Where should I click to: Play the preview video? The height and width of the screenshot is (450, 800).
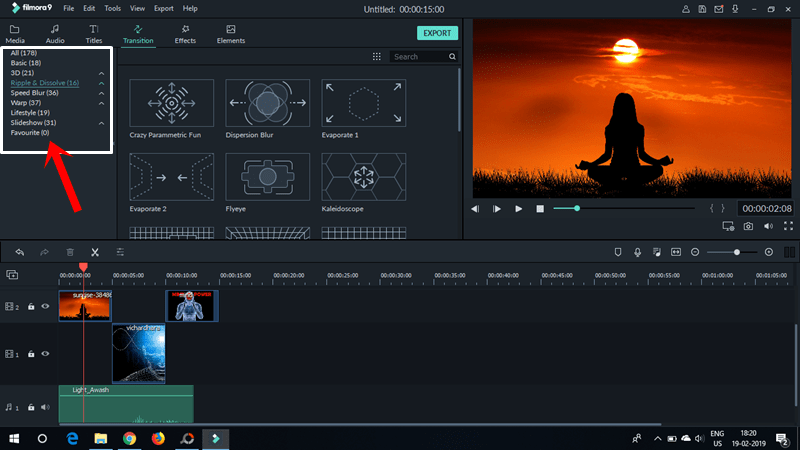coord(518,209)
